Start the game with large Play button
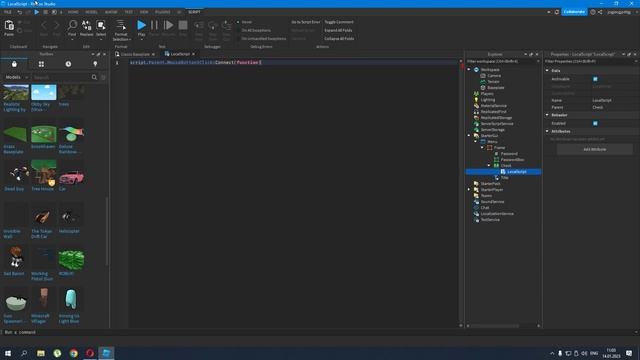 pyautogui.click(x=141, y=25)
